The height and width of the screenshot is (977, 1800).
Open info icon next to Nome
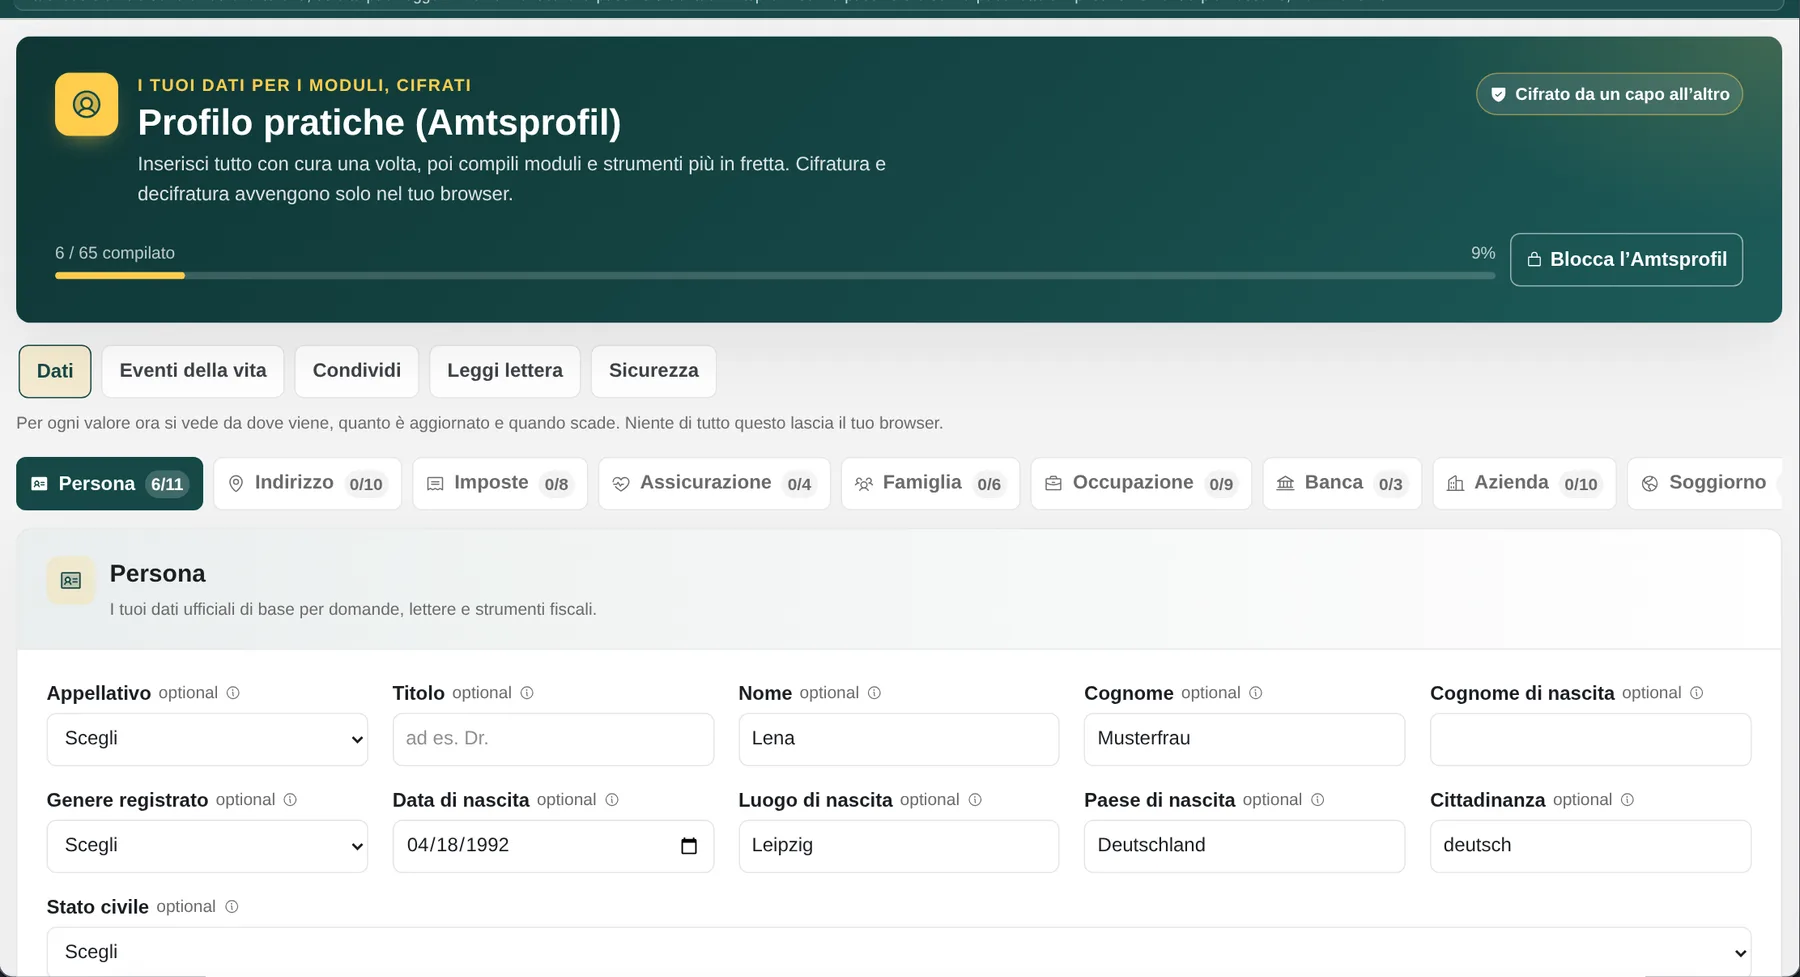874,693
